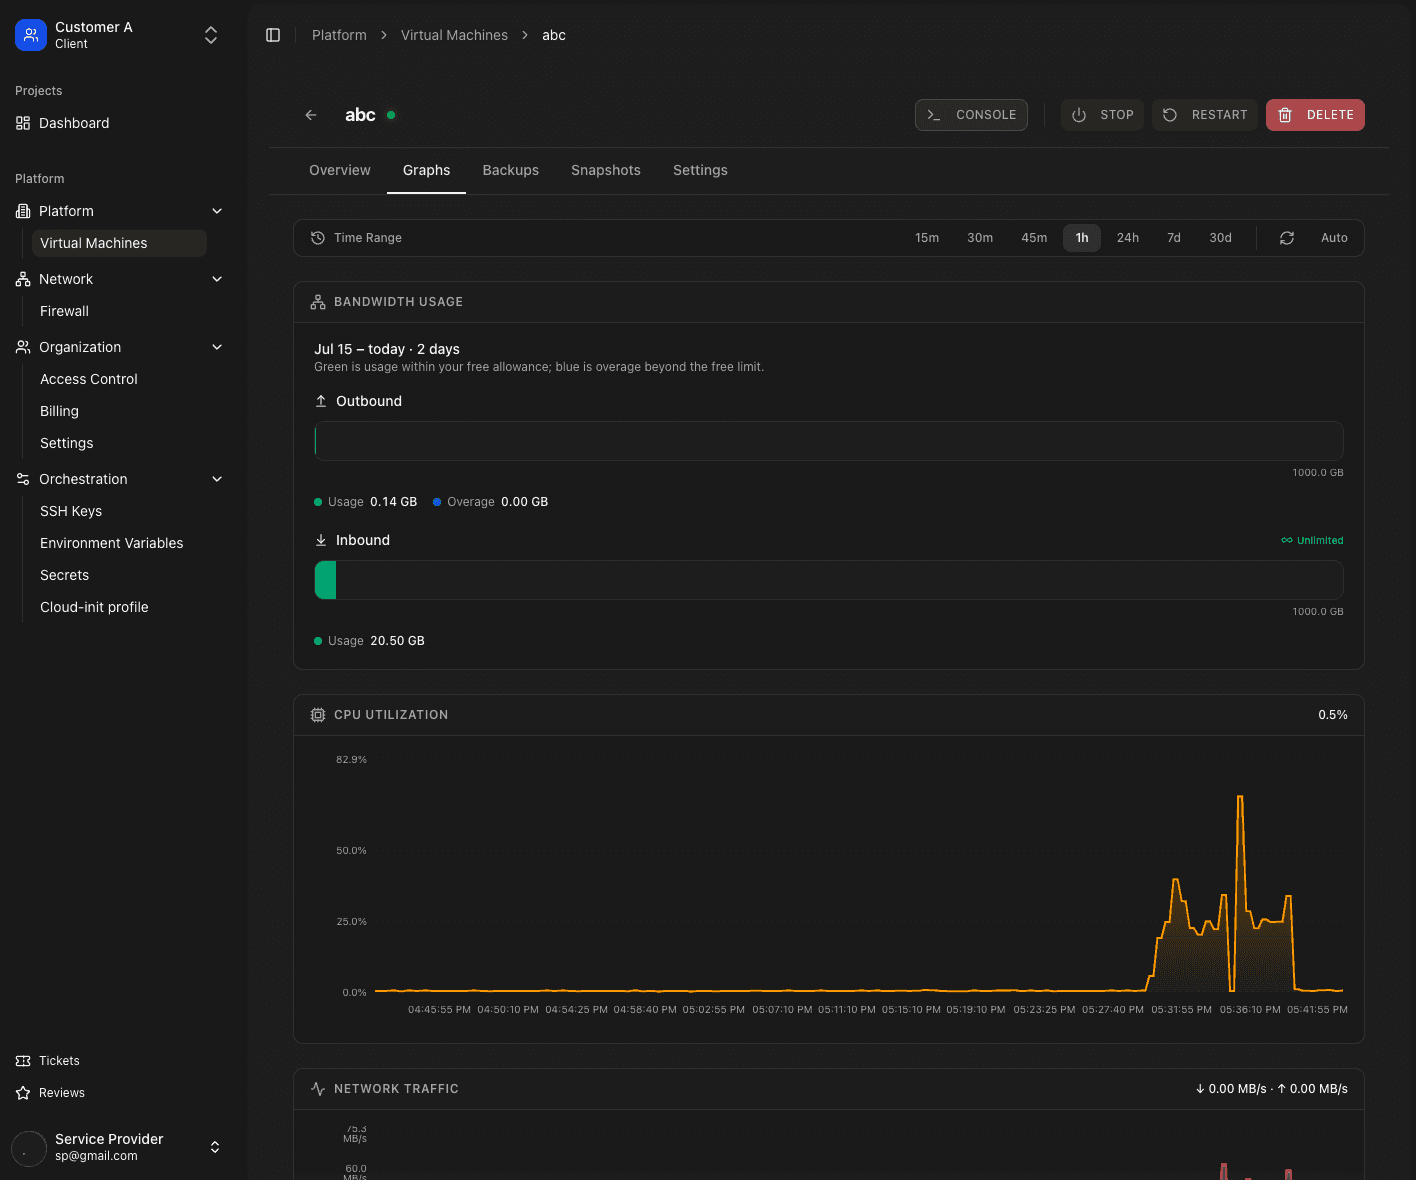Select the 24h time range

[x=1128, y=238]
